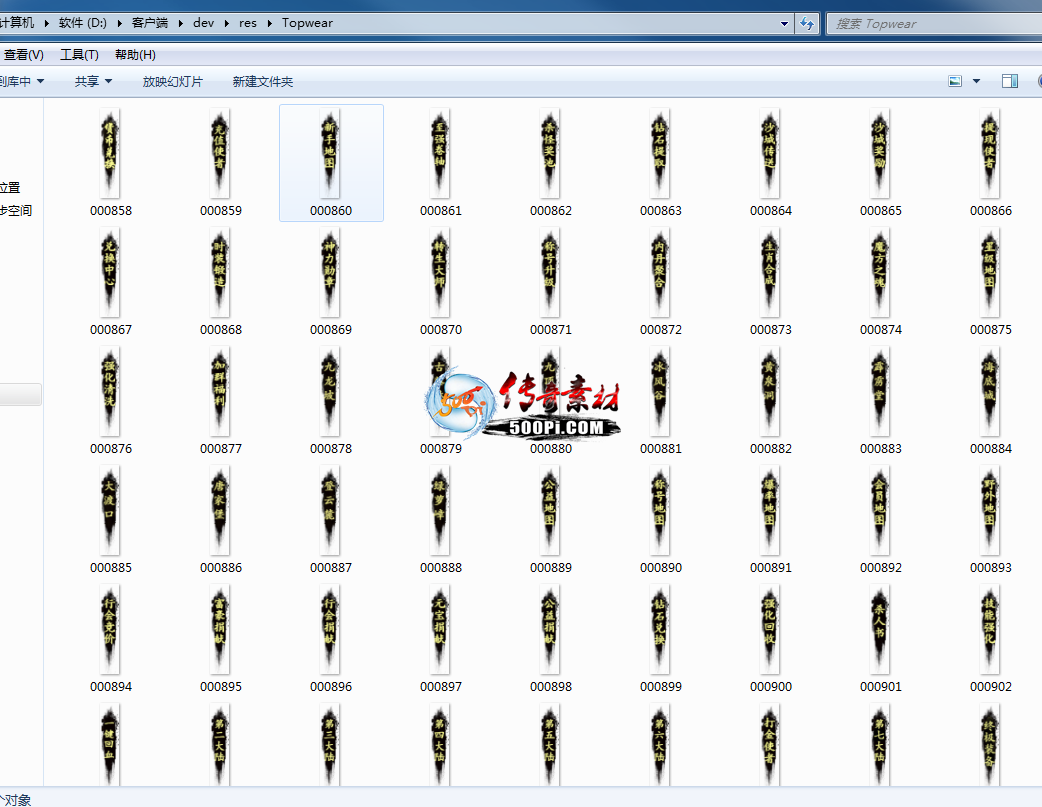Select image 000896
The height and width of the screenshot is (807, 1042).
330,630
